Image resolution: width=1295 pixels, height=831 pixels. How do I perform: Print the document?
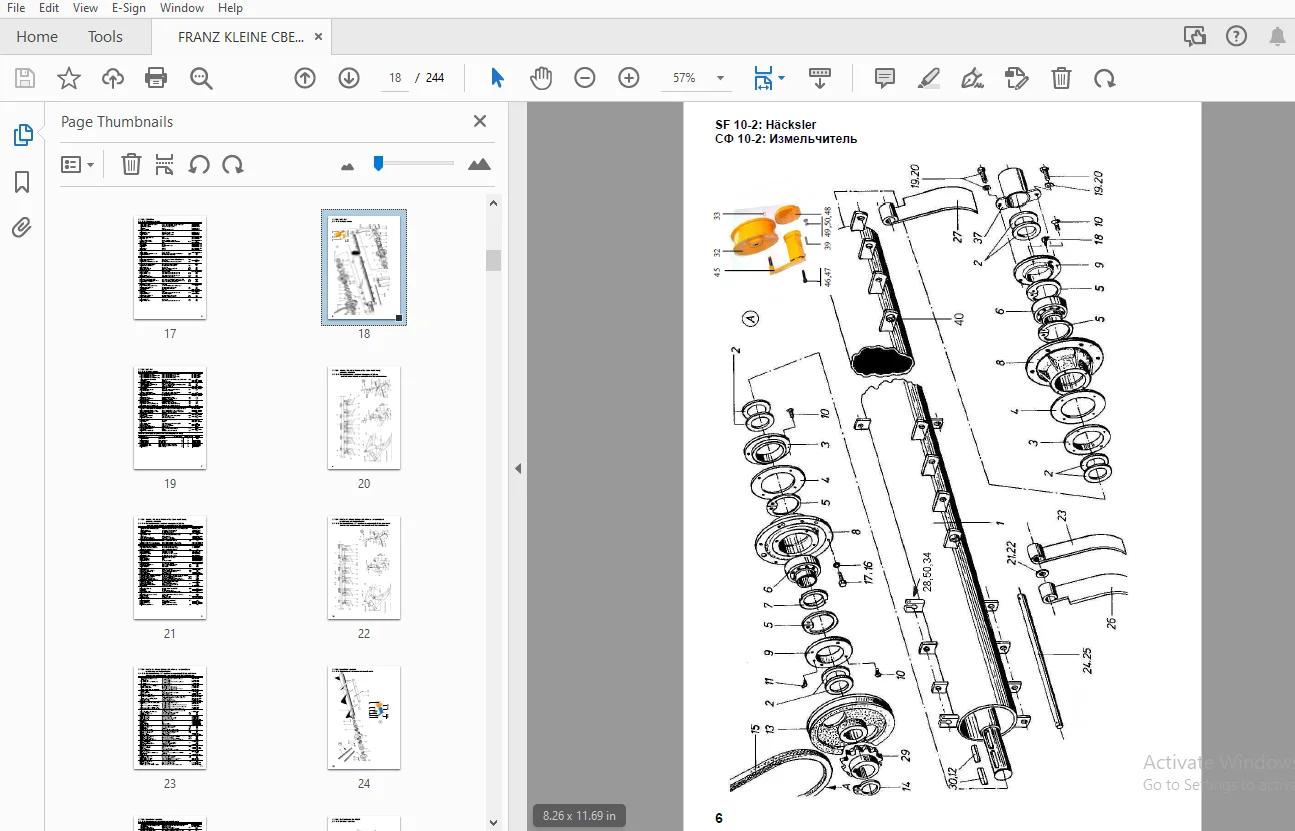(x=156, y=78)
